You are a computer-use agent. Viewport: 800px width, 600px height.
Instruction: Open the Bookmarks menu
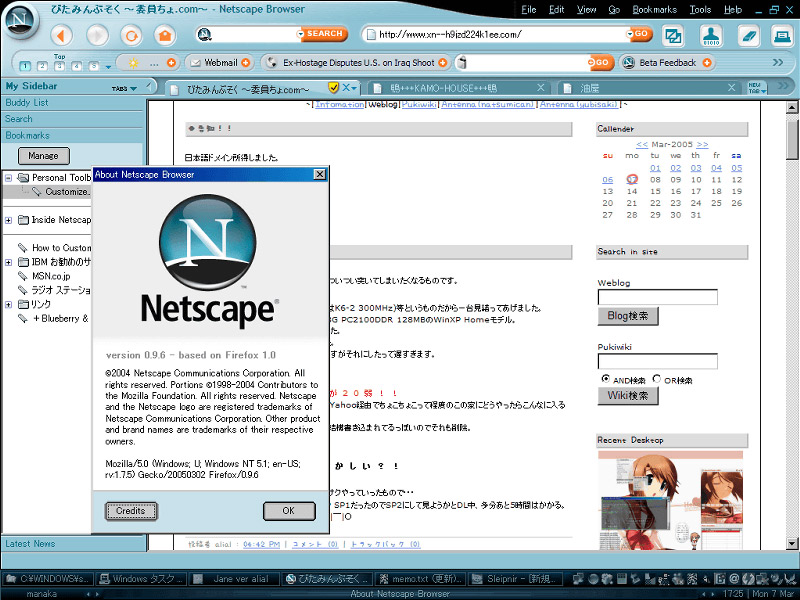click(655, 10)
